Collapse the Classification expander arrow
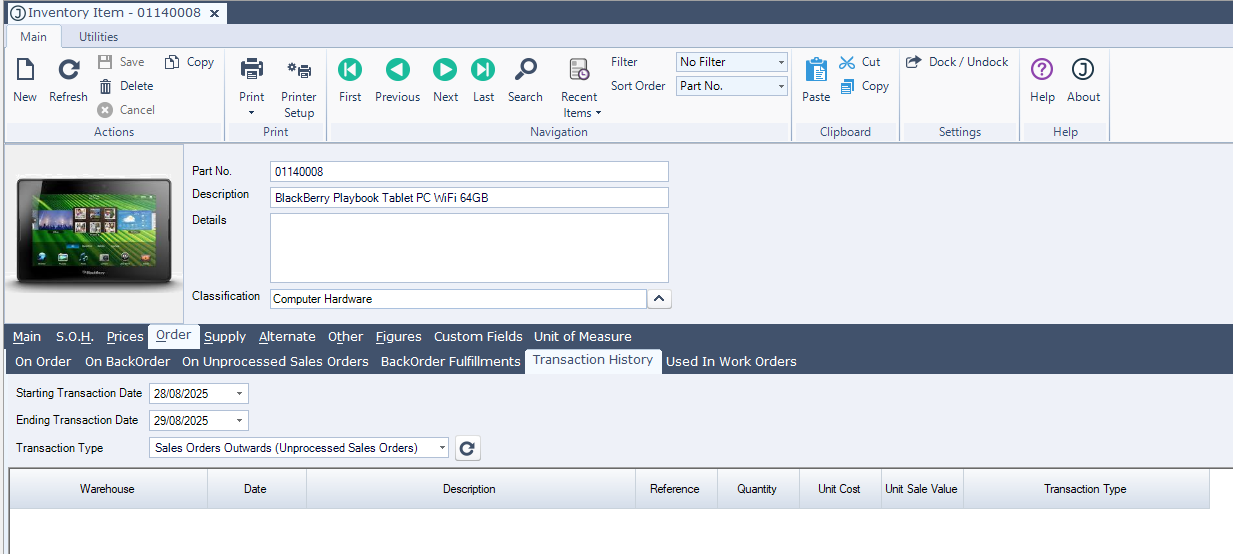The width and height of the screenshot is (1233, 554). 659,298
